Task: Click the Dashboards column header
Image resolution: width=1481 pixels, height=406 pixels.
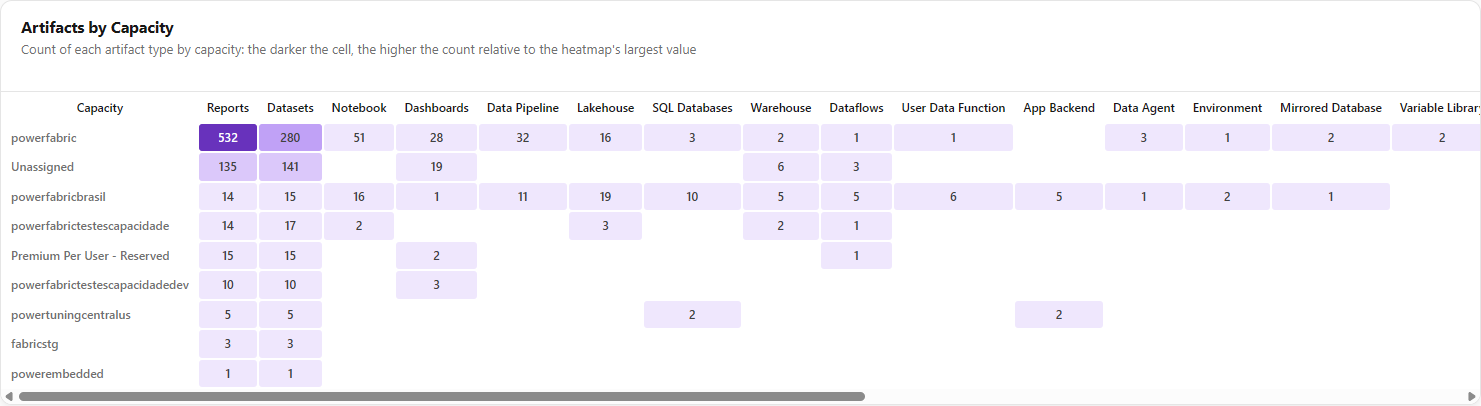Action: (x=436, y=108)
